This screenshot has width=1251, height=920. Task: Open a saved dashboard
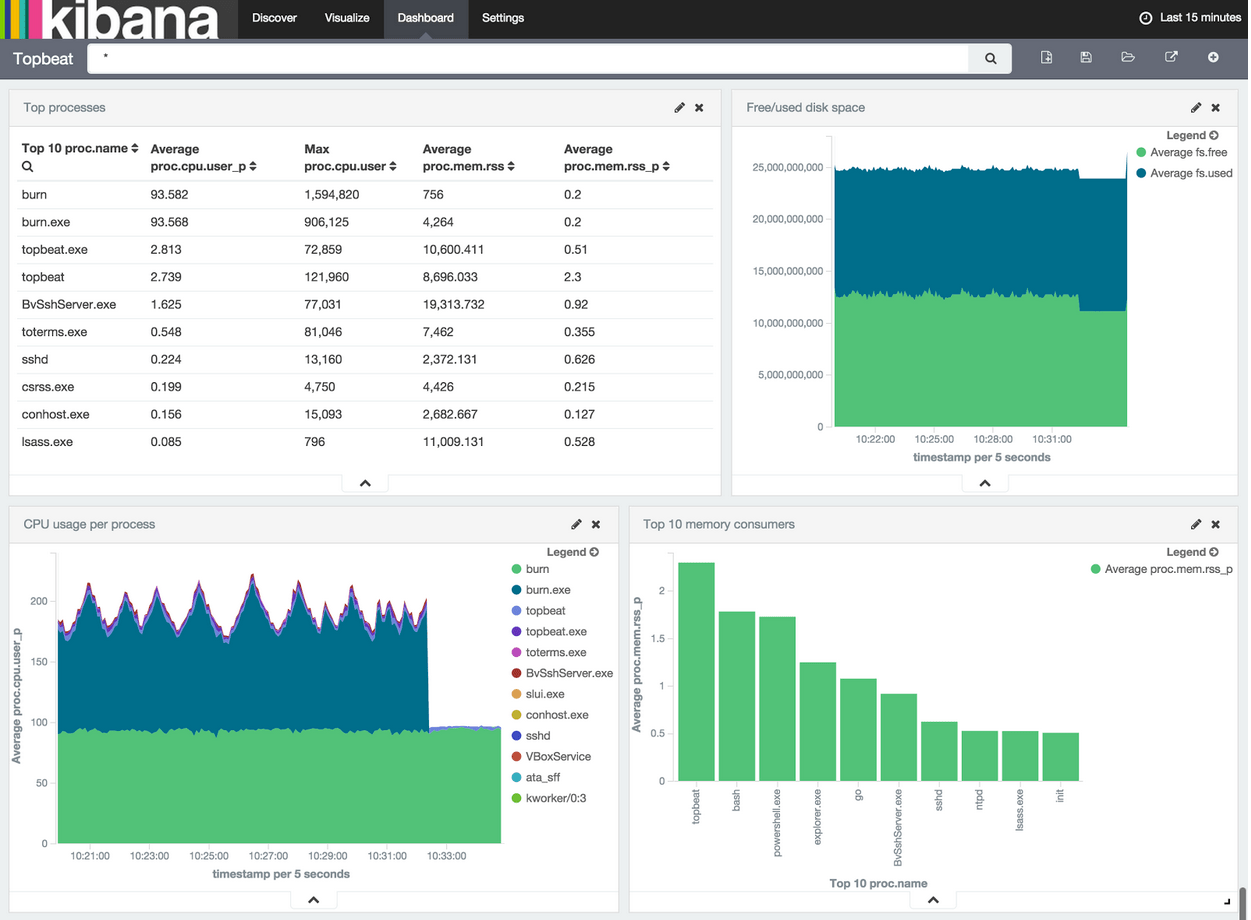1128,57
